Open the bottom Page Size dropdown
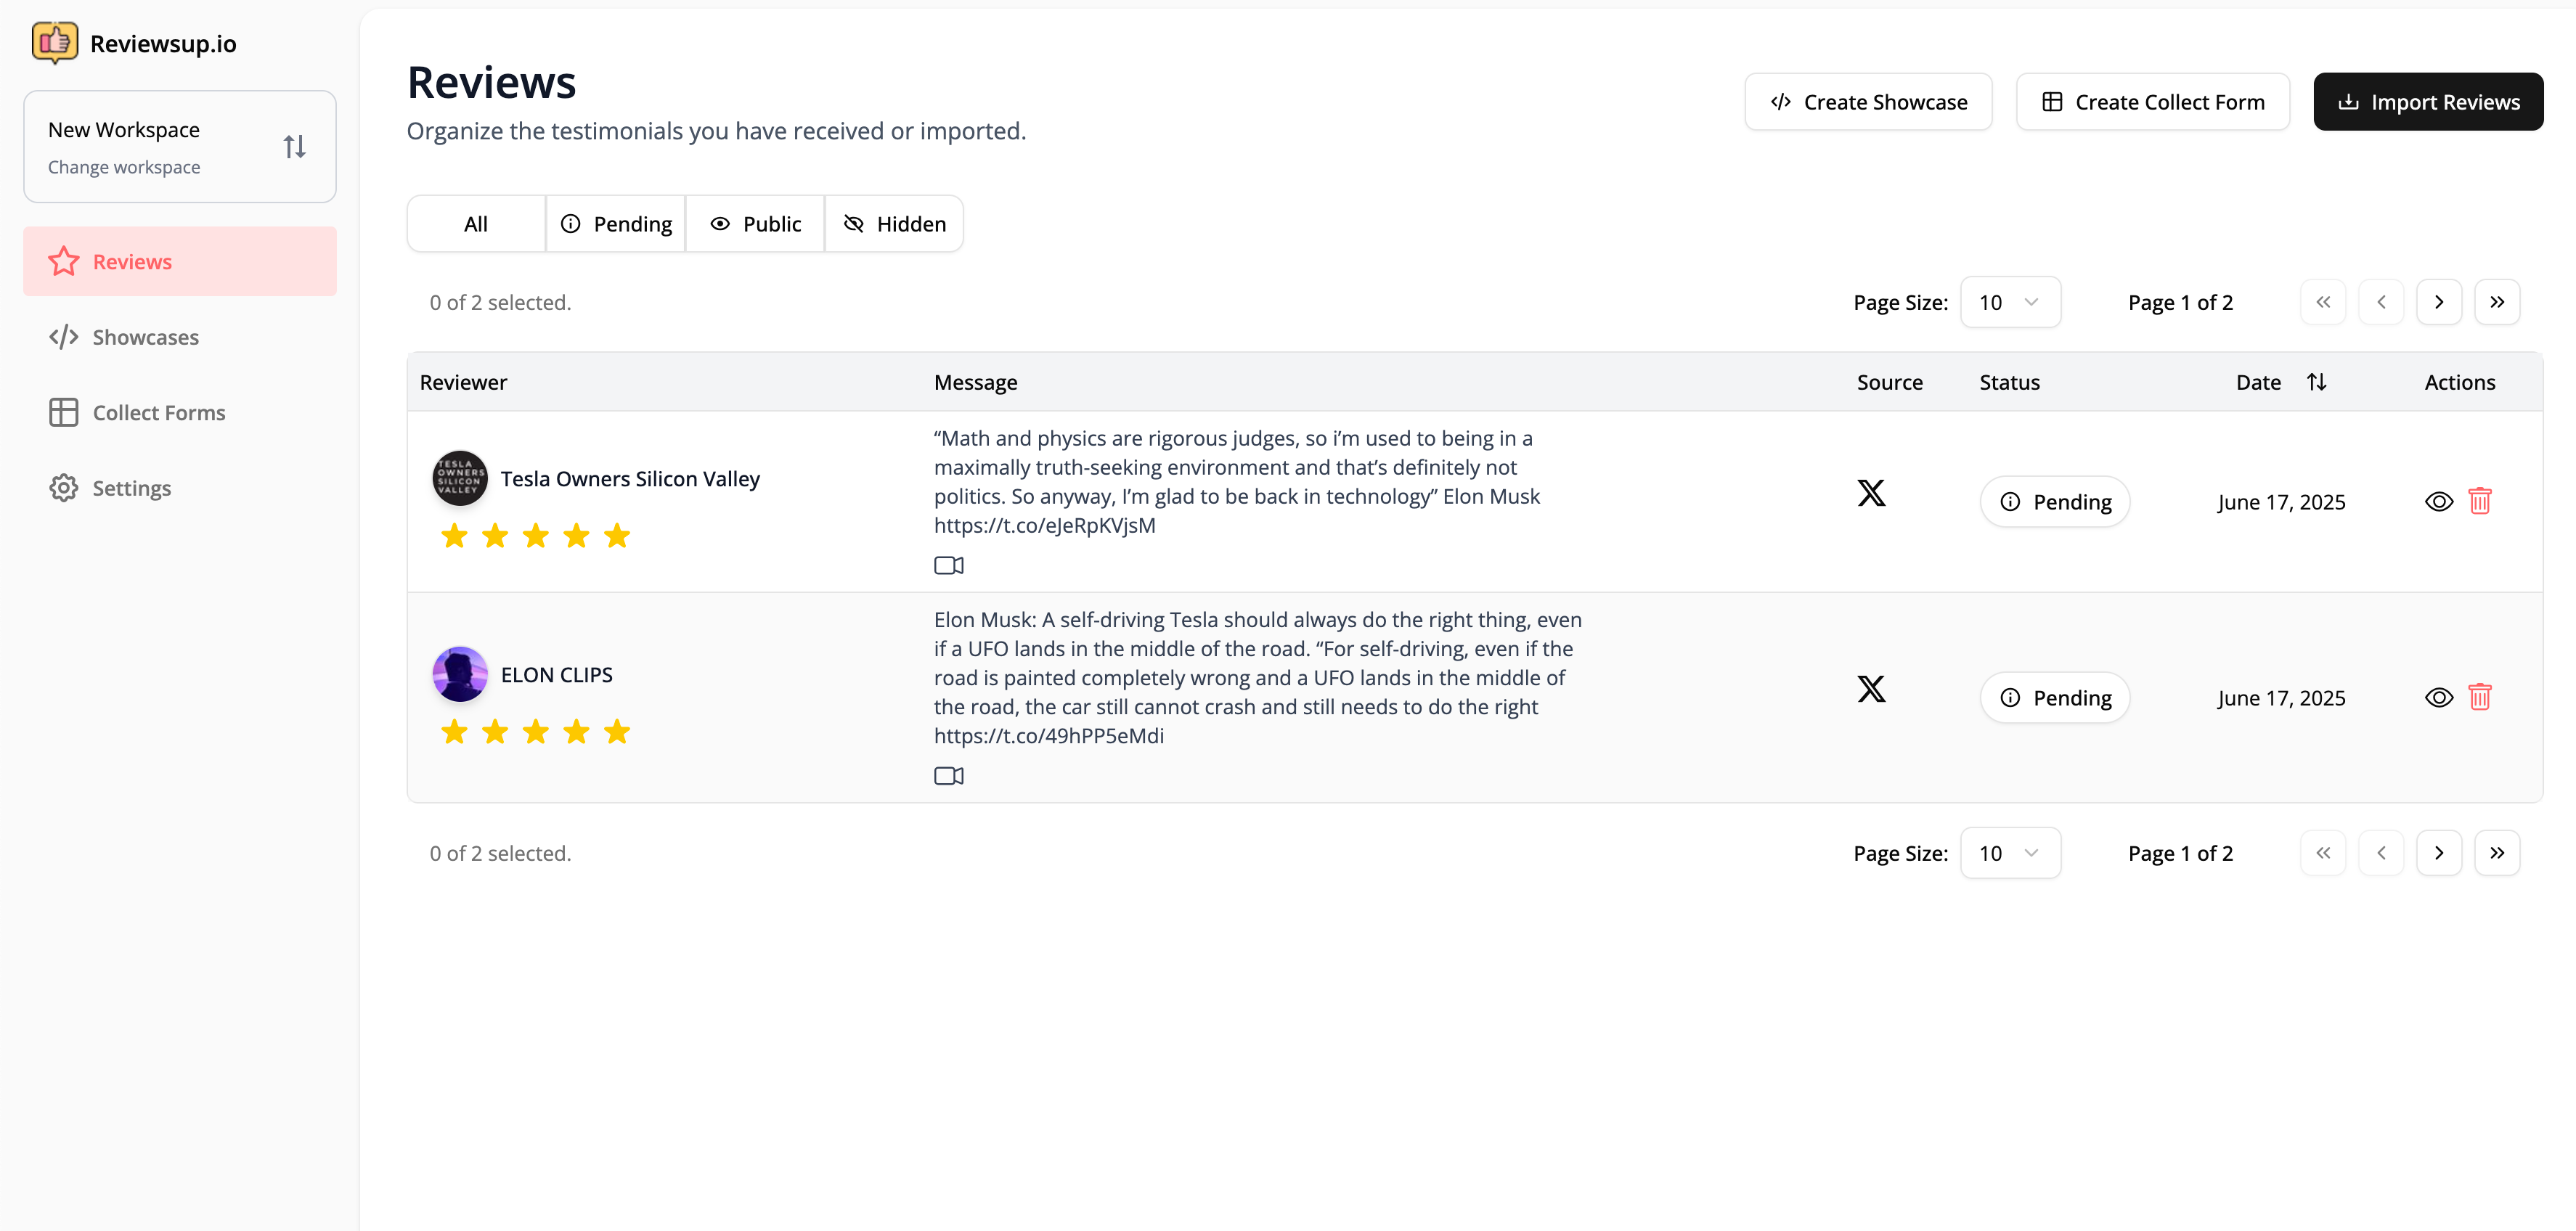The image size is (2576, 1231). [x=2010, y=853]
